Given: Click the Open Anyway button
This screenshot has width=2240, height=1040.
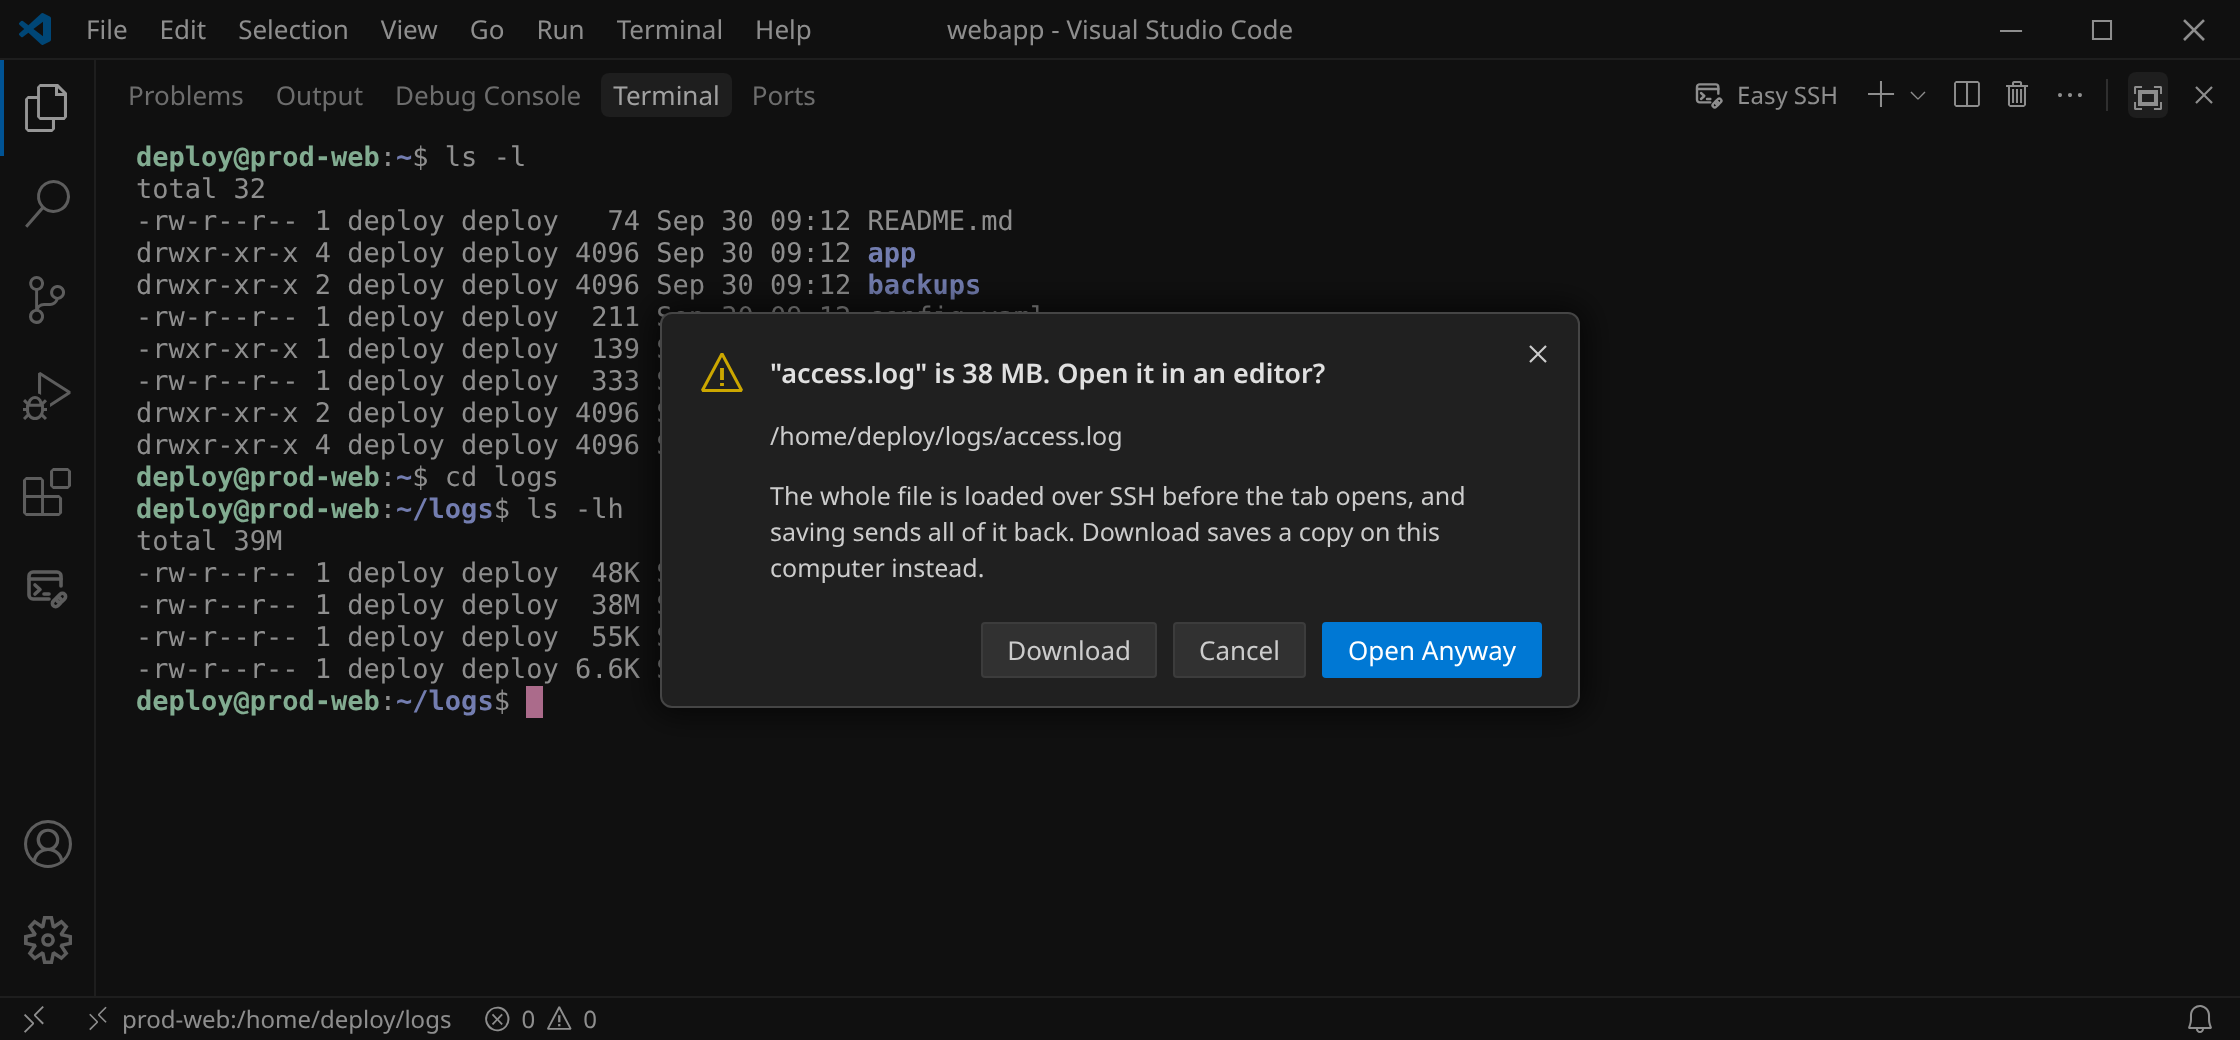Looking at the screenshot, I should click(1431, 650).
